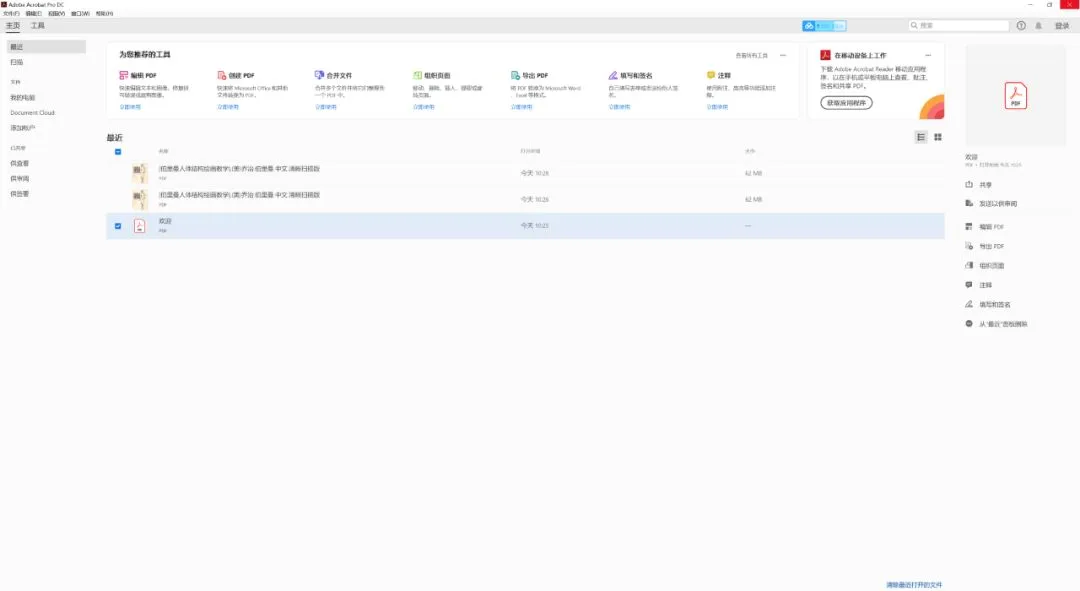1080x591 pixels.
Task: Select 添加帐户 in left sidebar
Action: coord(23,128)
